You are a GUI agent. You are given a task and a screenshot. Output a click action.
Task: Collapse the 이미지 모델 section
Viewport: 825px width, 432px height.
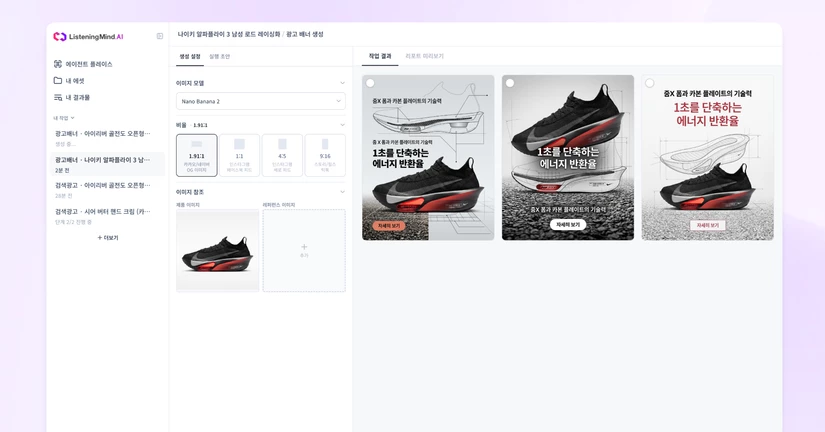[343, 83]
